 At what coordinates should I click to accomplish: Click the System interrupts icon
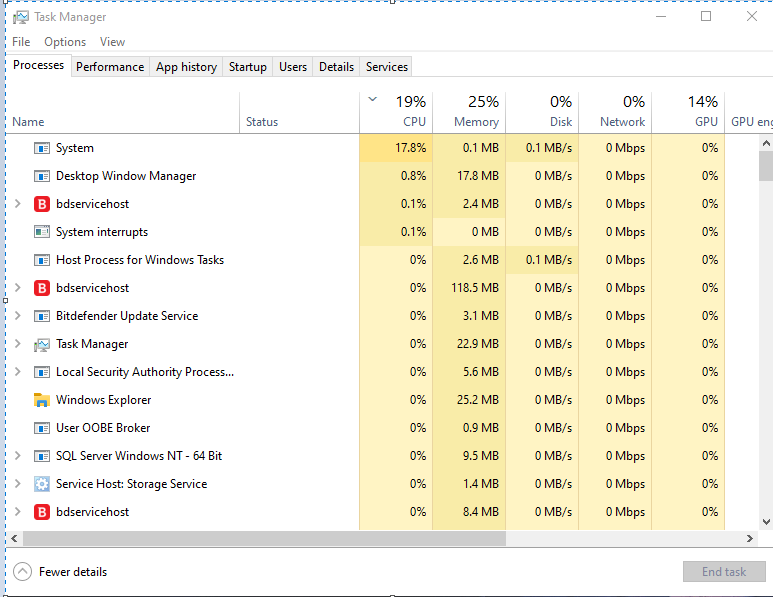(42, 232)
